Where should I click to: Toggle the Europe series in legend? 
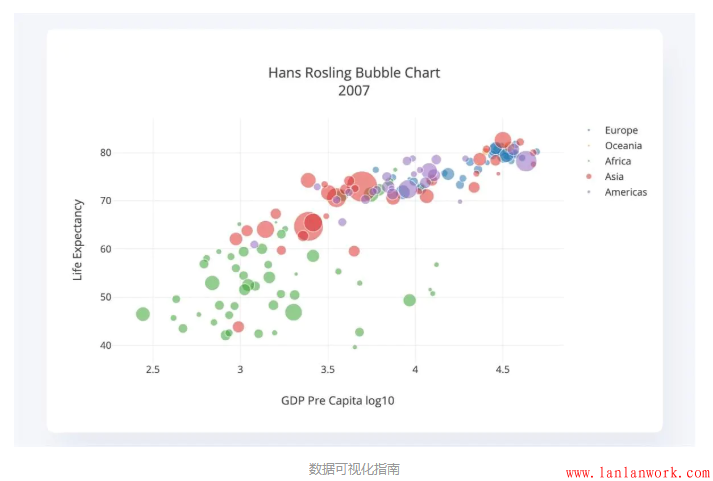pyautogui.click(x=620, y=130)
